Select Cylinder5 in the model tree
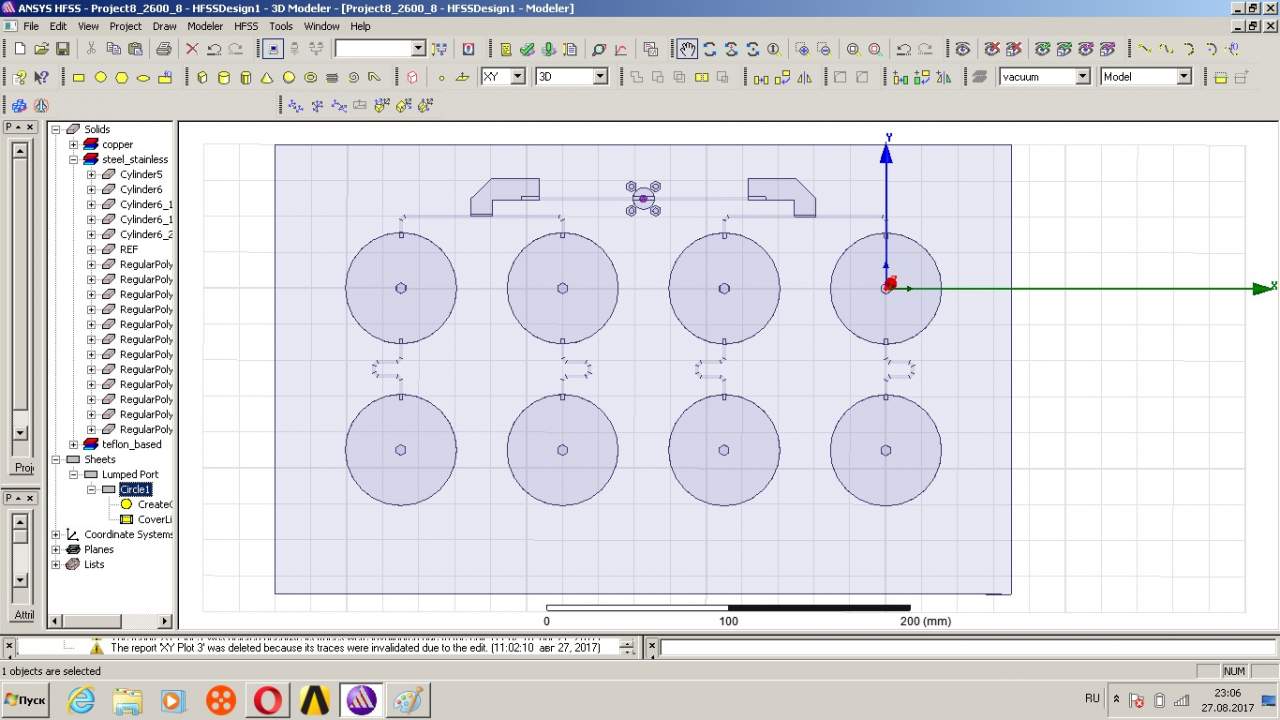Screen dimensions: 1280x720 (141, 175)
